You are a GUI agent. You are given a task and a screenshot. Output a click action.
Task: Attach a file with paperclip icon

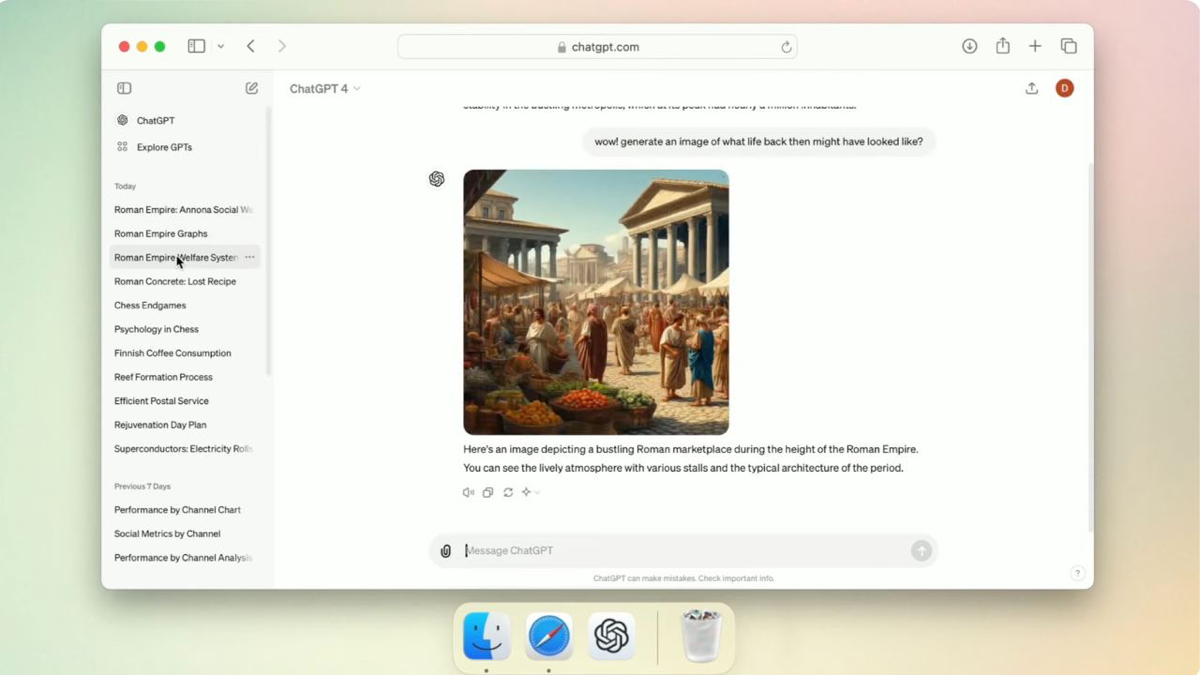(x=446, y=551)
